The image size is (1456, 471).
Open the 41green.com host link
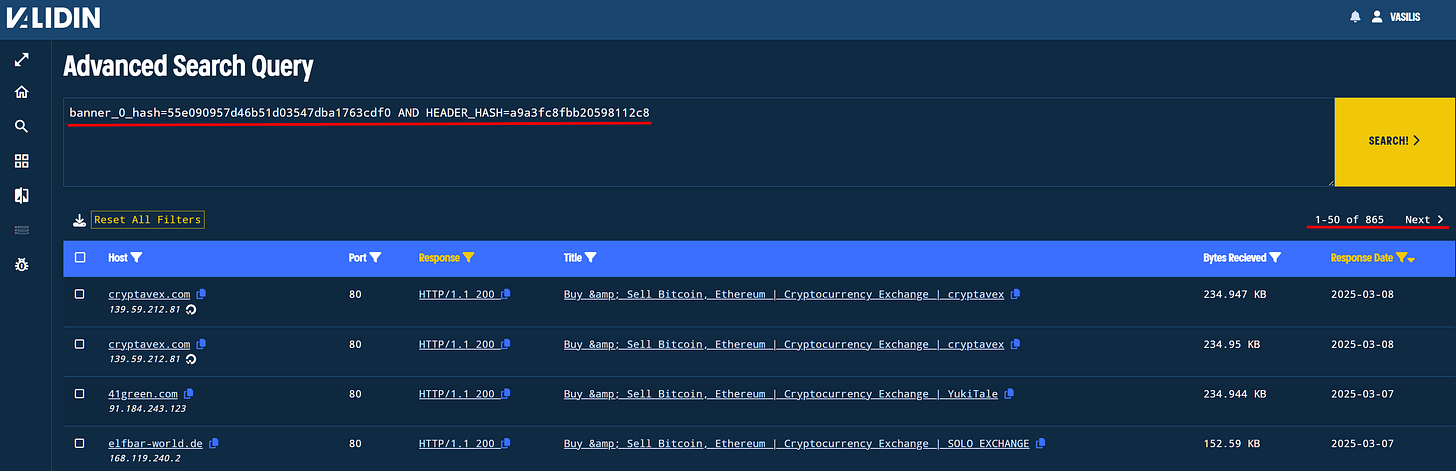pos(143,394)
